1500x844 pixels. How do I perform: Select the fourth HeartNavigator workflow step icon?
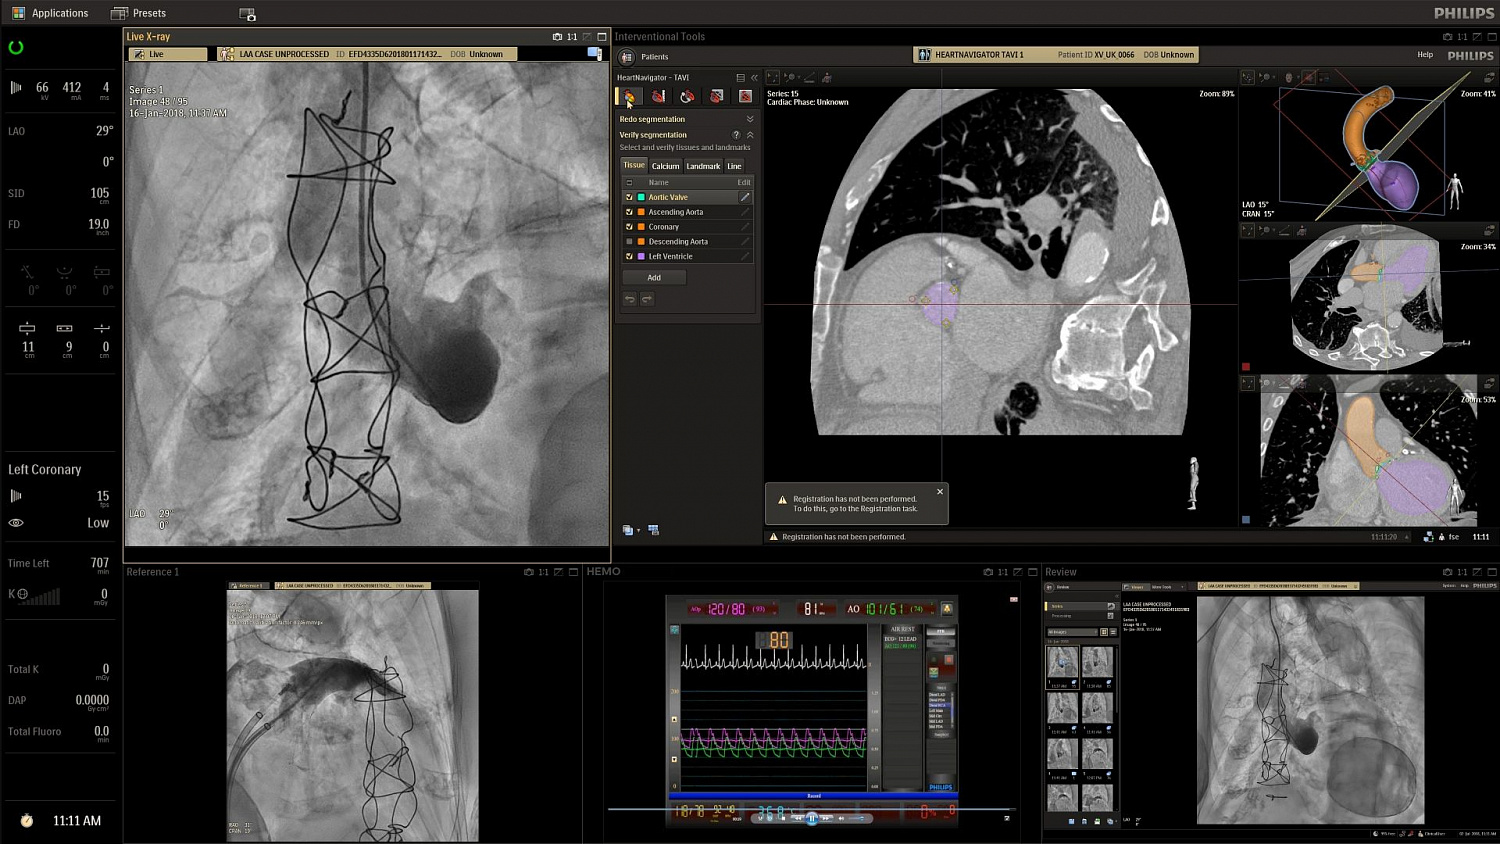tap(716, 96)
